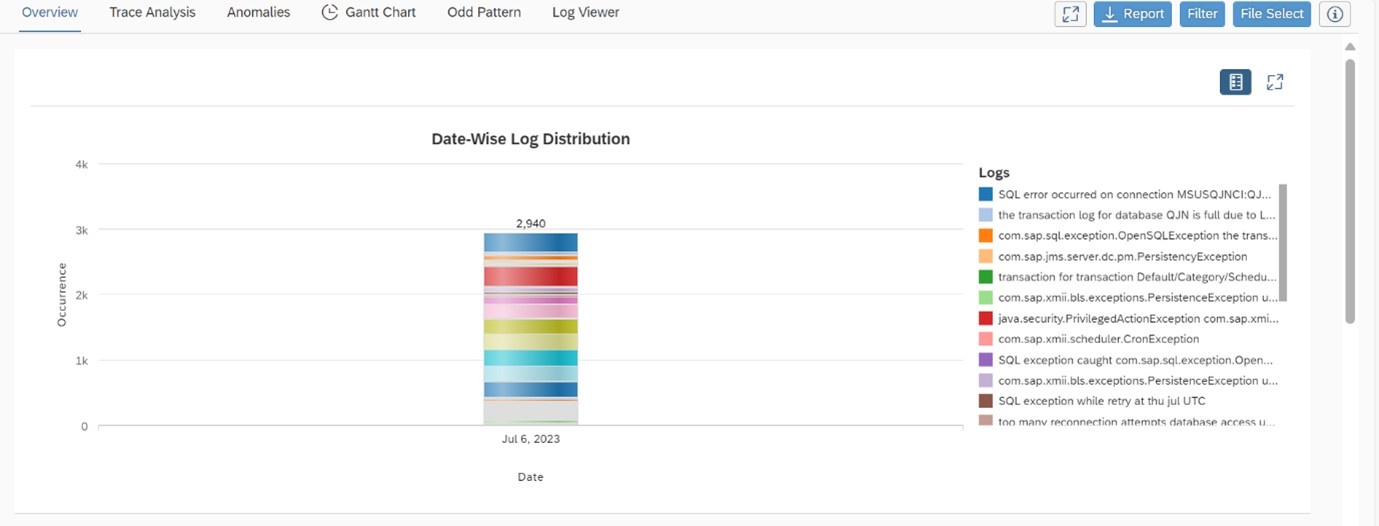1379x526 pixels.
Task: Click the Filter button
Action: coord(1203,14)
